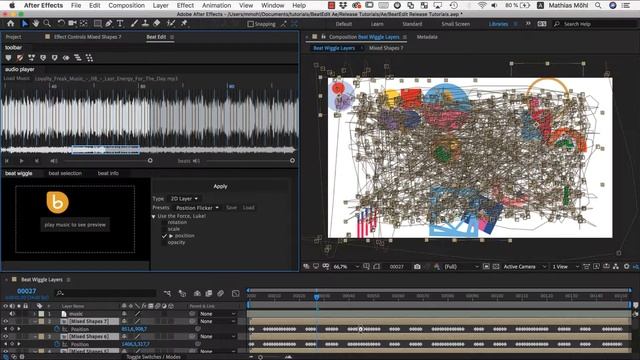Open the Presets Position Flicker dropdown
The image size is (640, 360).
[197, 207]
